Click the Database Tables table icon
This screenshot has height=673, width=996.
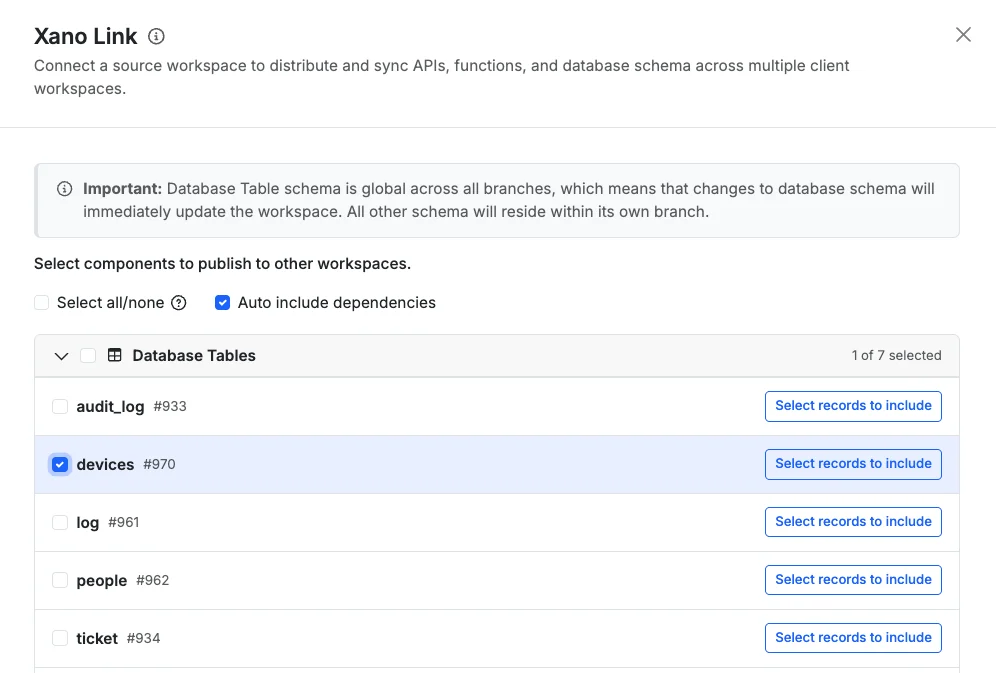click(114, 355)
